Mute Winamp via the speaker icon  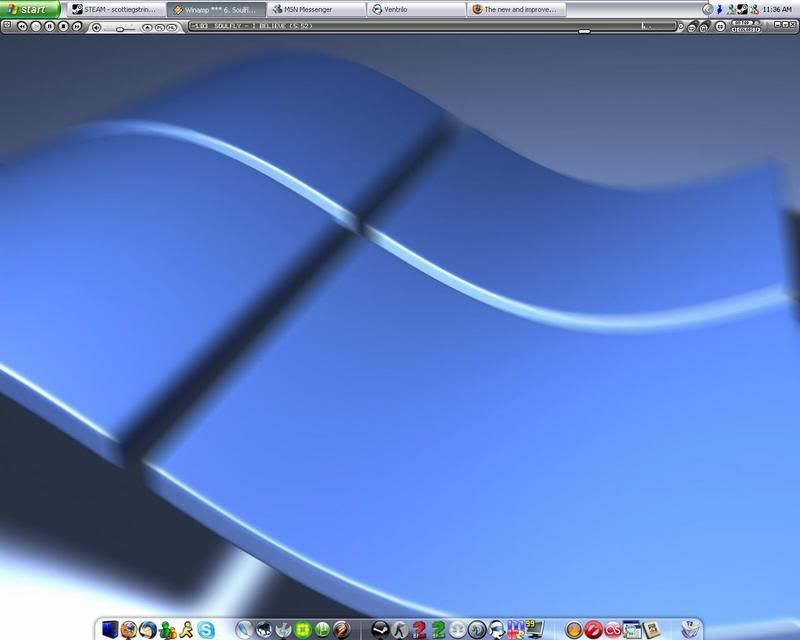[x=96, y=28]
